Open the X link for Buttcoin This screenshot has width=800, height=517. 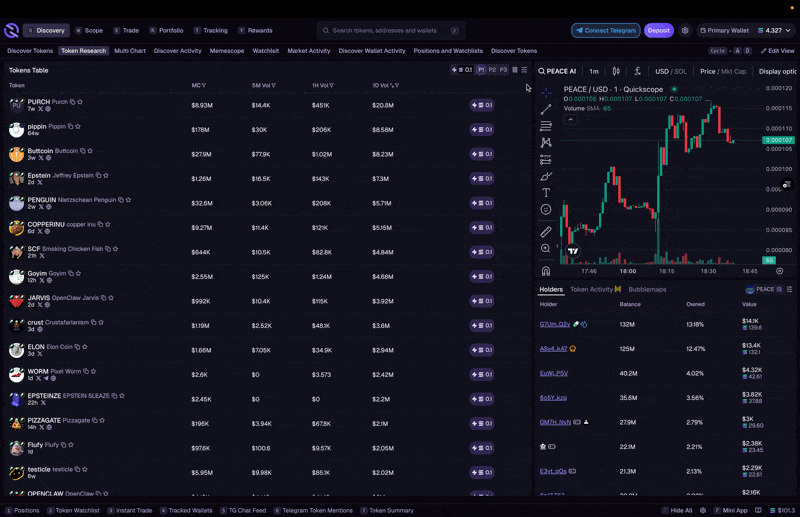click(40, 158)
